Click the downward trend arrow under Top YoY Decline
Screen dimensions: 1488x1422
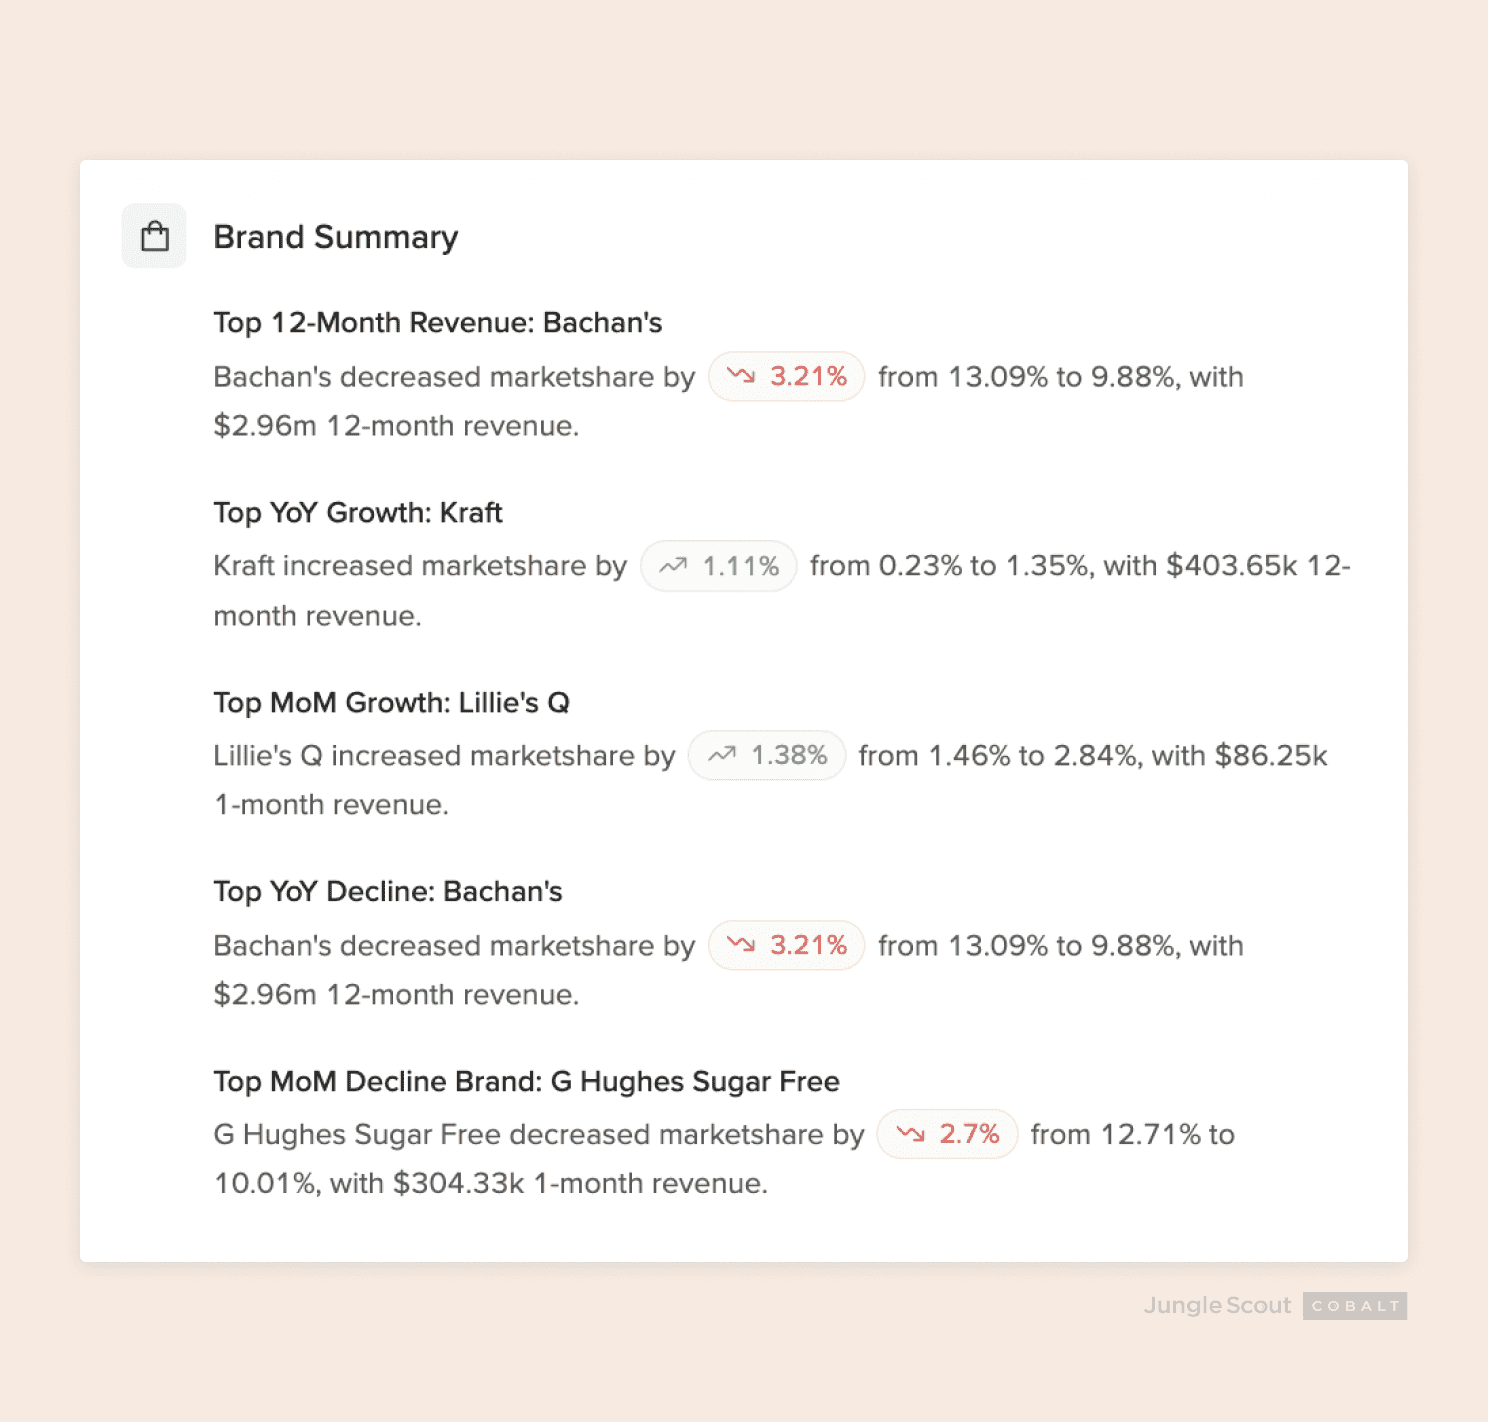741,945
